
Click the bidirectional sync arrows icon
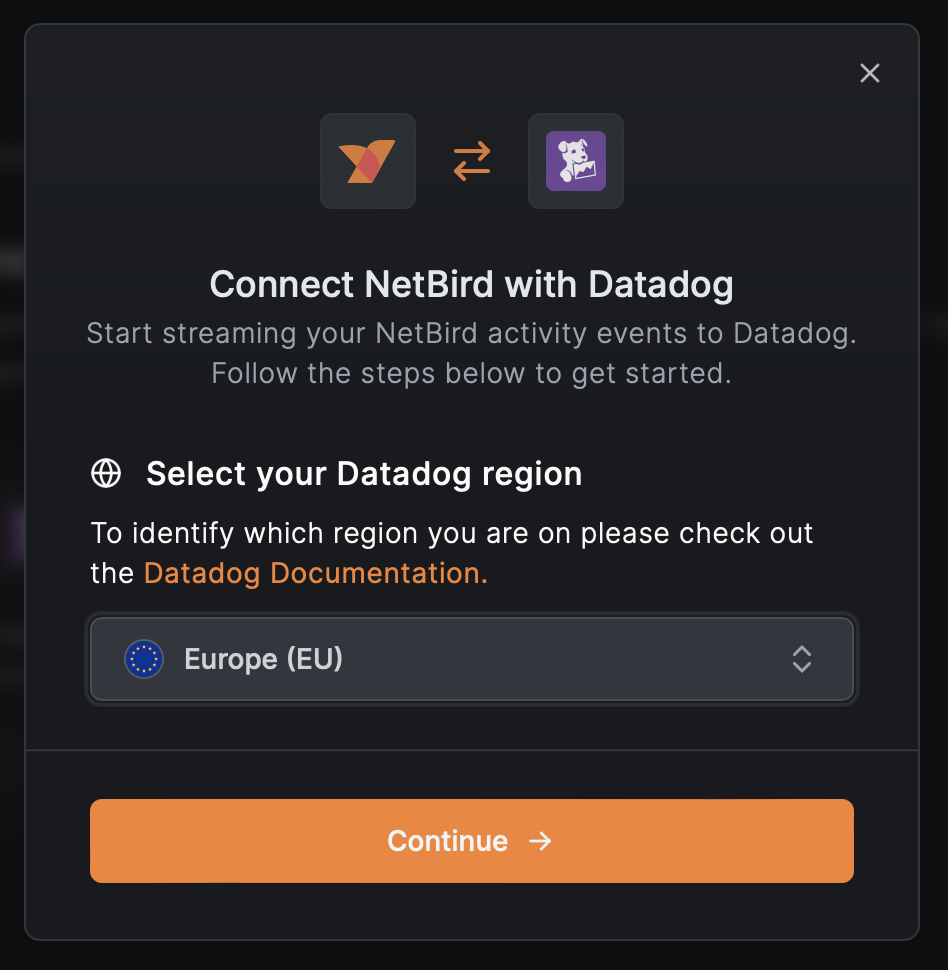(x=471, y=160)
